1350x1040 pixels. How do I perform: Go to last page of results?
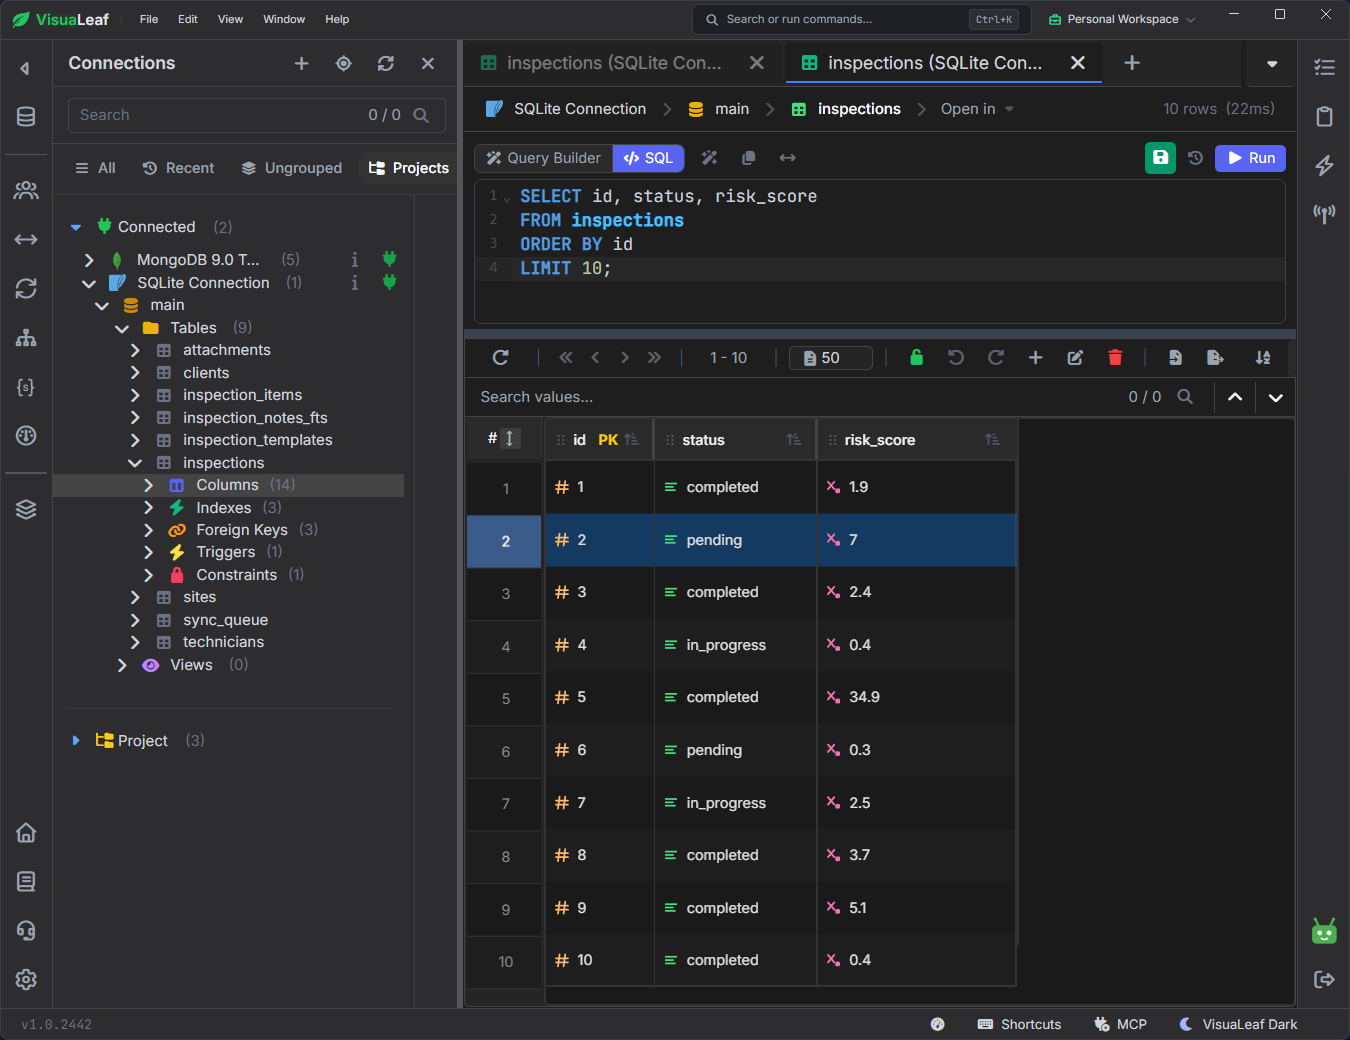tap(654, 358)
